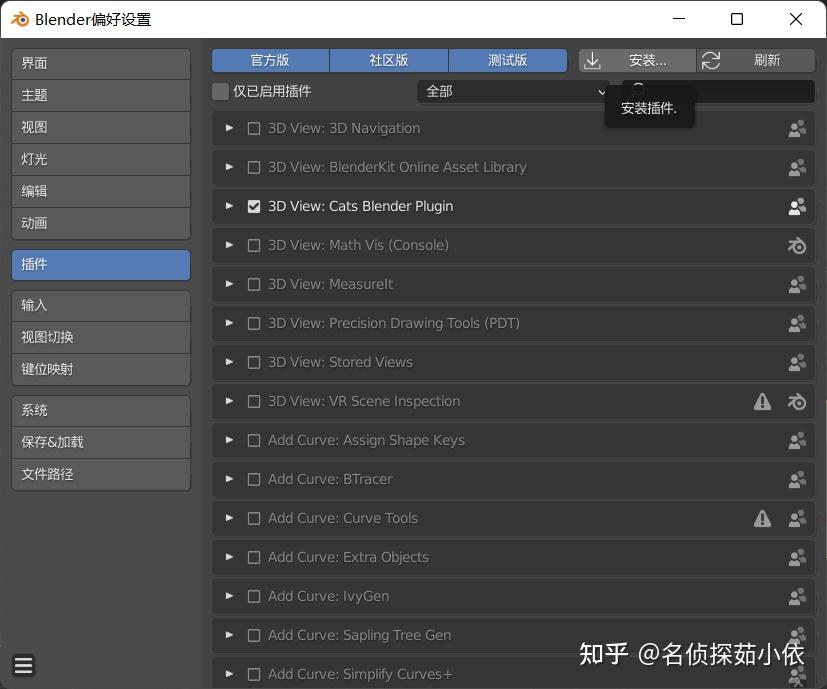Image resolution: width=827 pixels, height=689 pixels.
Task: Expand Add Curve: Extra Objects entry
Action: point(229,557)
